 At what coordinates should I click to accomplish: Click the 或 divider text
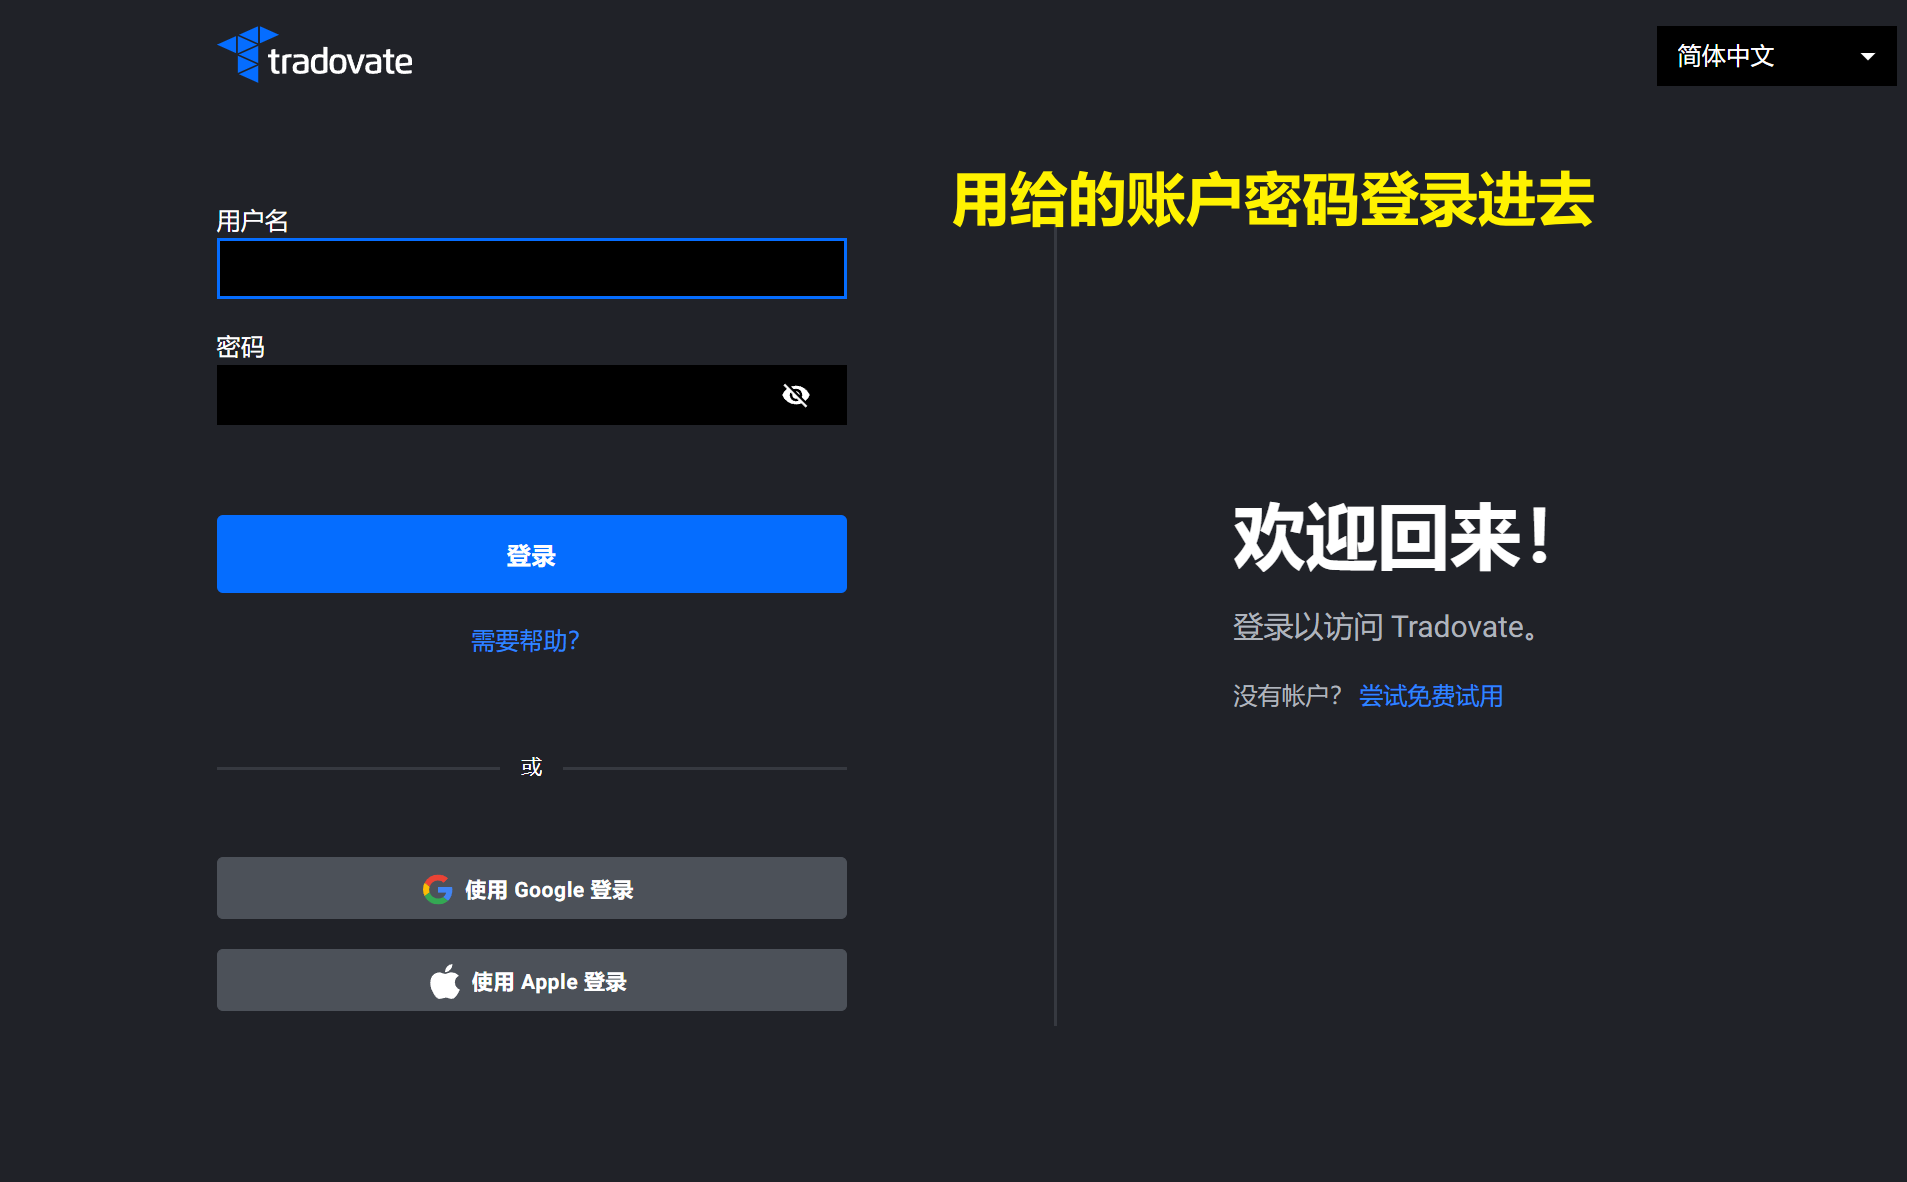531,767
